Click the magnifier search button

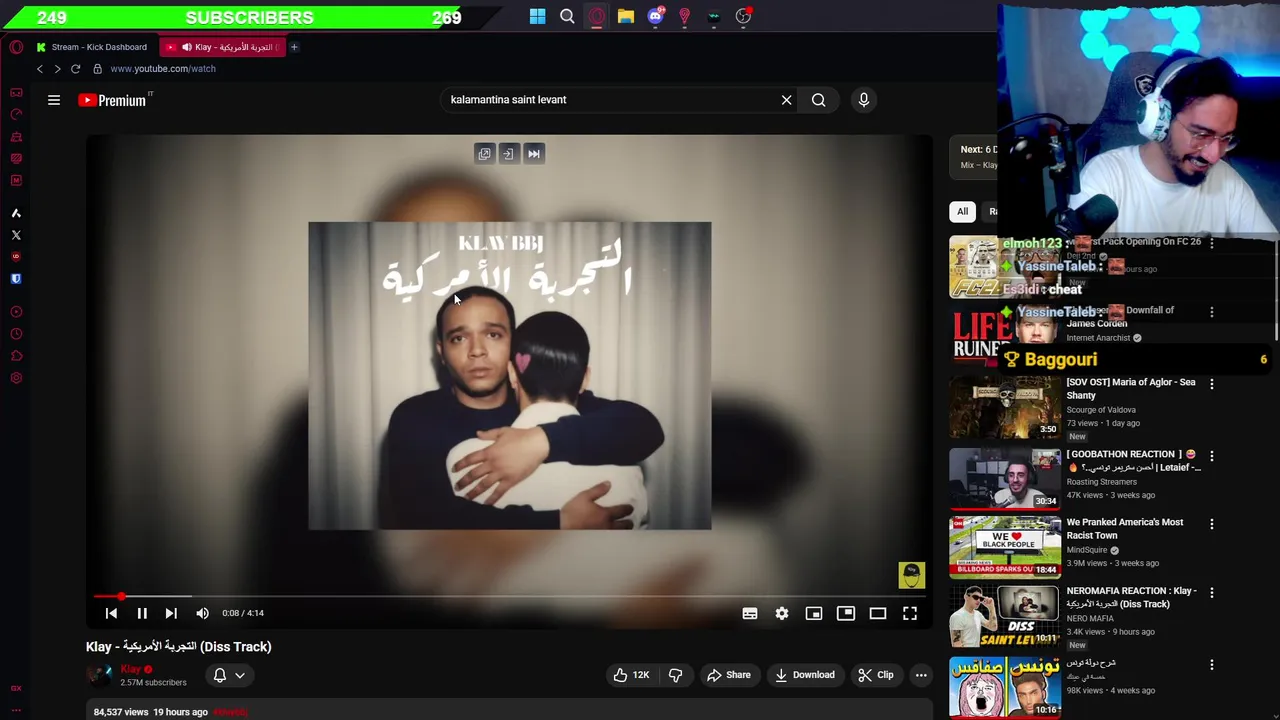click(818, 100)
